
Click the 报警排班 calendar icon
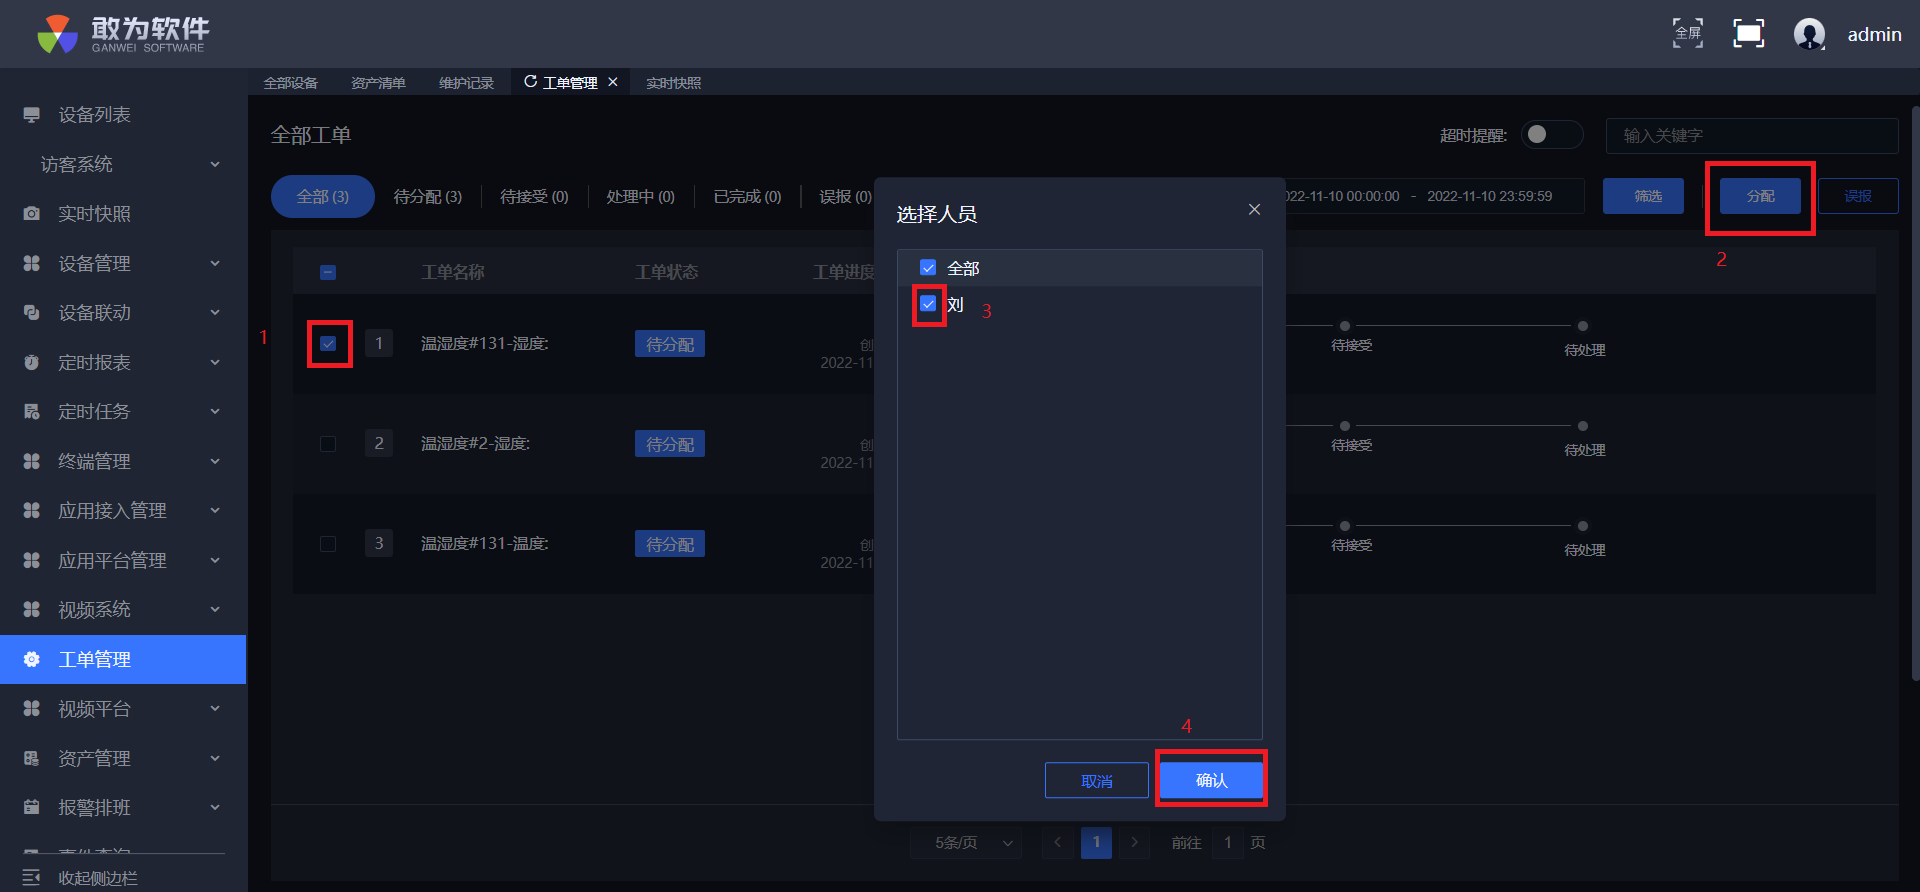(x=32, y=808)
